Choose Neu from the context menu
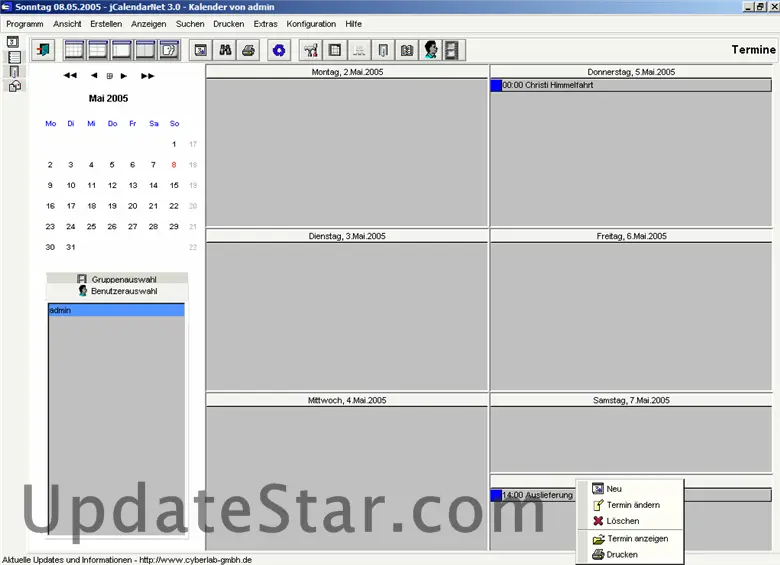This screenshot has width=780, height=565. click(x=630, y=489)
